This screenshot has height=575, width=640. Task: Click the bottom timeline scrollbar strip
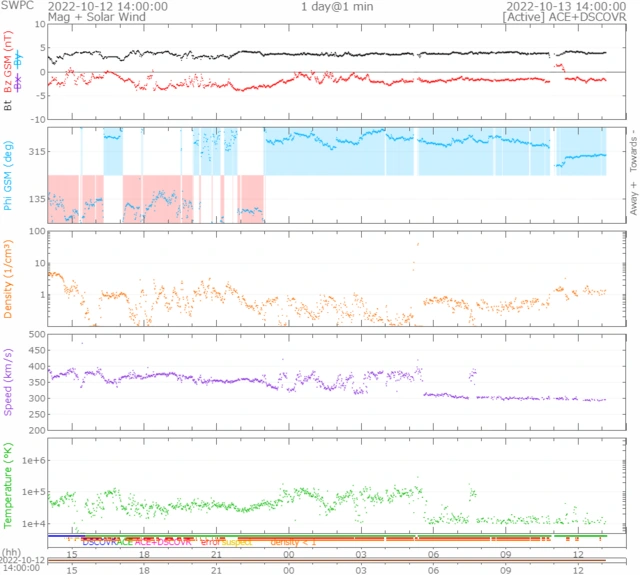pos(330,562)
